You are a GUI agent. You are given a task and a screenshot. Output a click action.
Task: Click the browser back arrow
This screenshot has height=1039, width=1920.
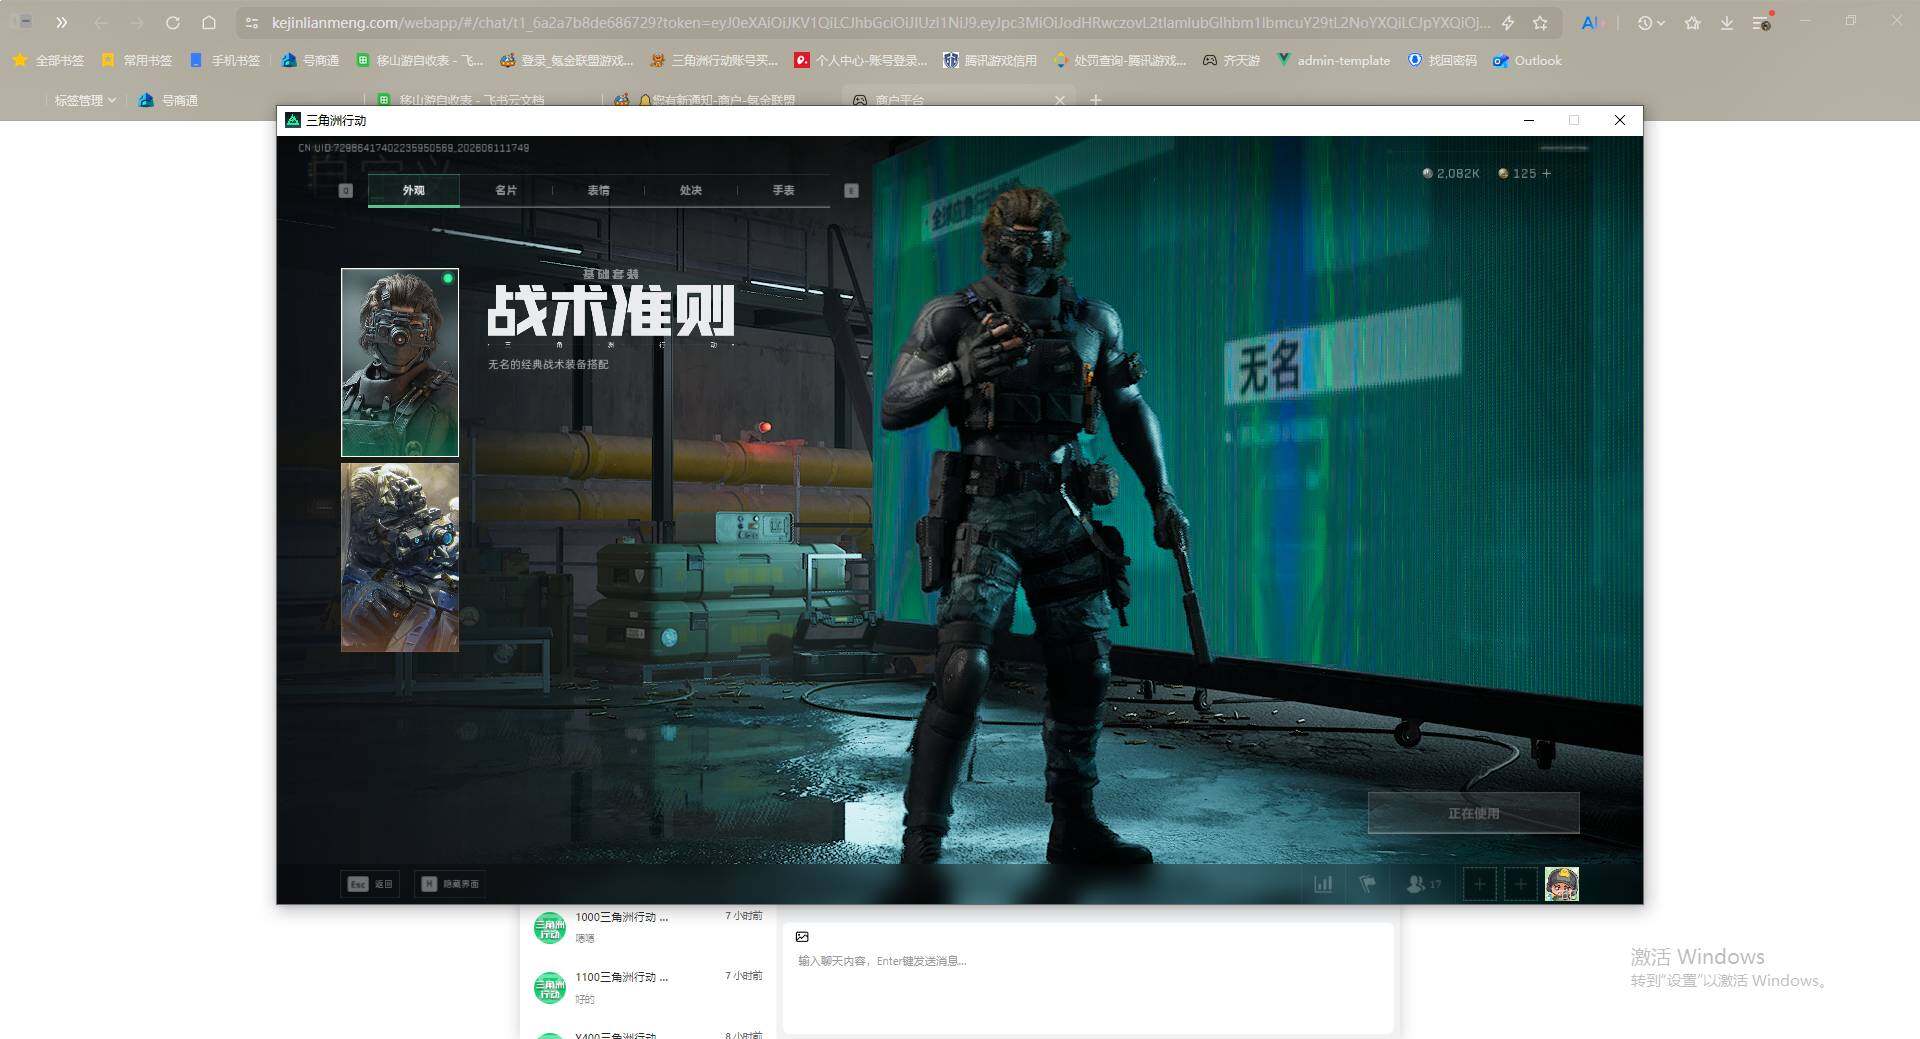coord(101,22)
